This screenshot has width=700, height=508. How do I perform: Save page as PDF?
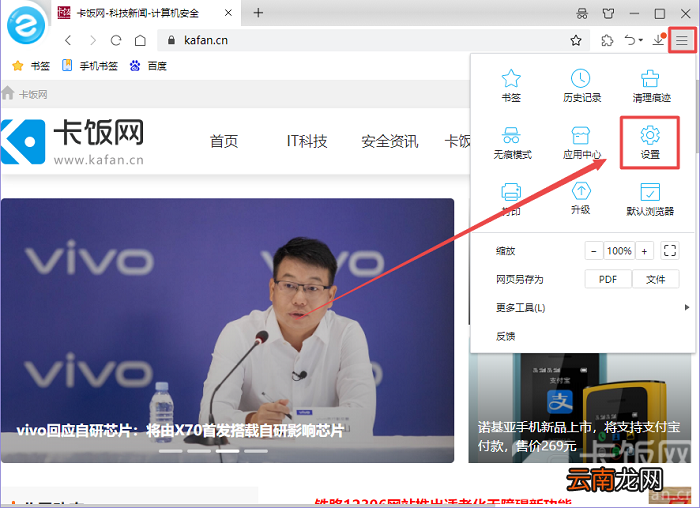point(608,279)
